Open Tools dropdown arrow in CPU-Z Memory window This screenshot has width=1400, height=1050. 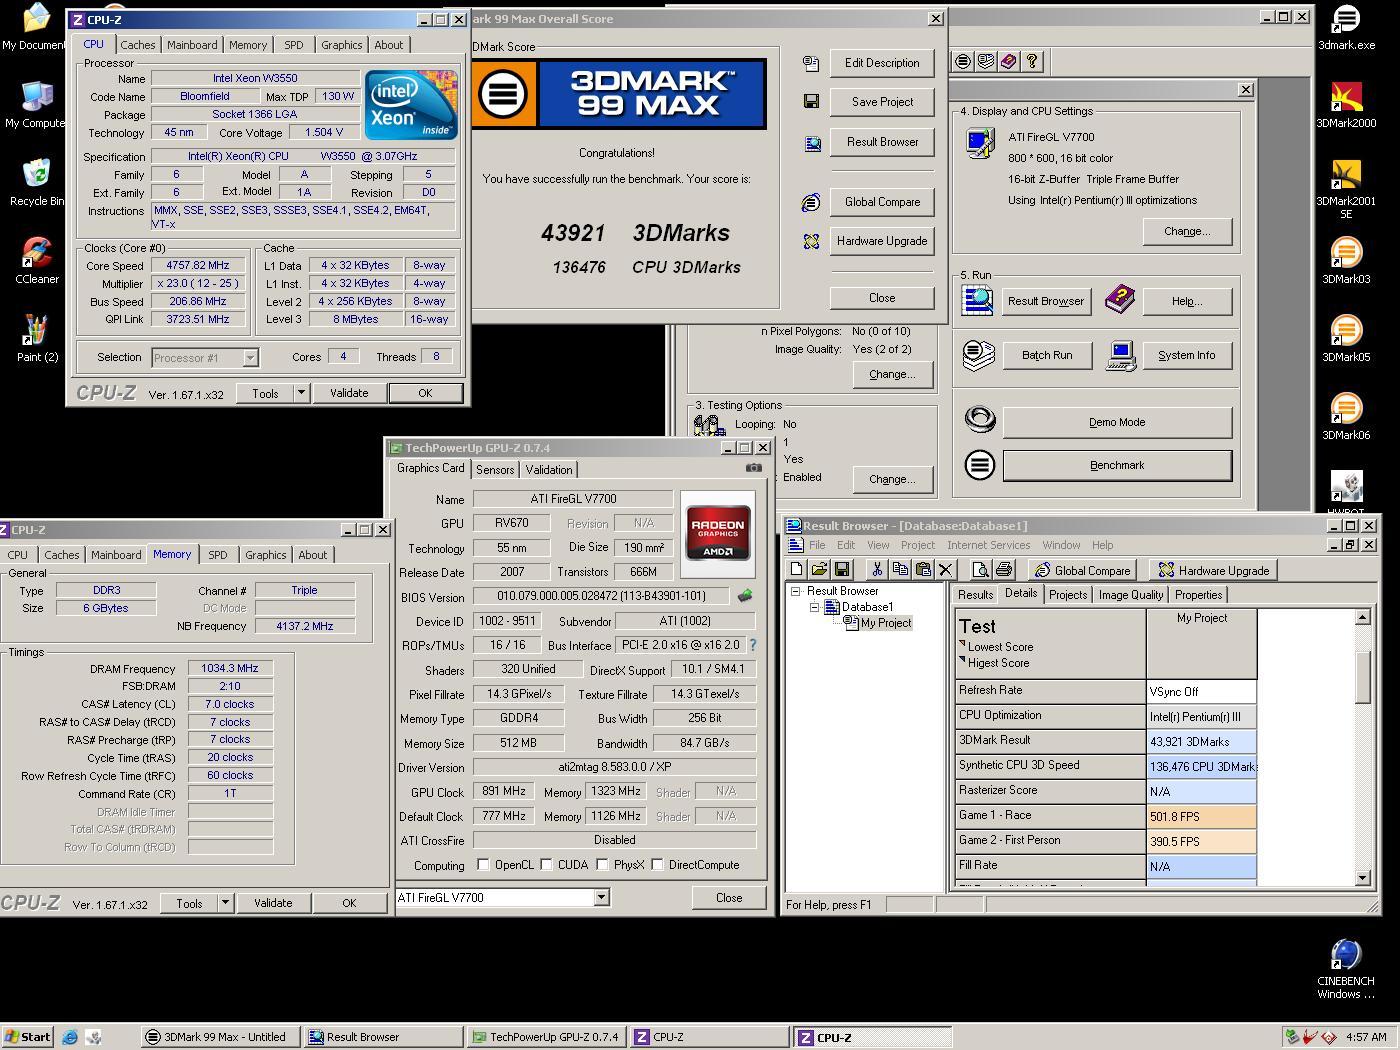[225, 903]
